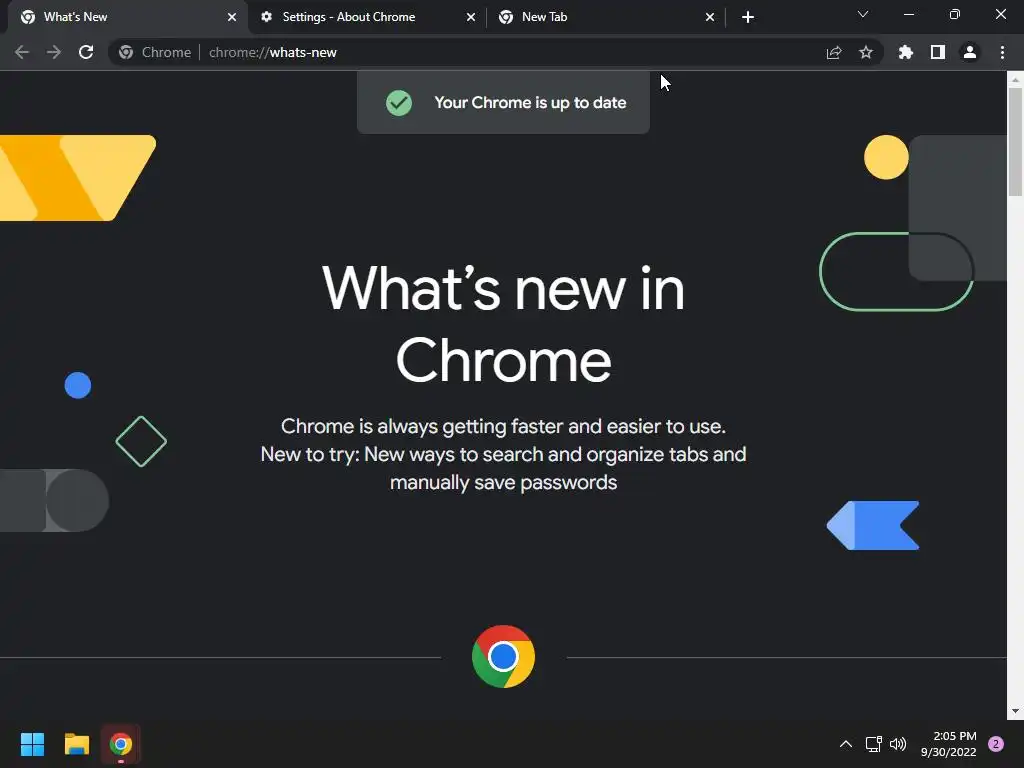
Task: Go forward with the forward arrow
Action: [54, 52]
